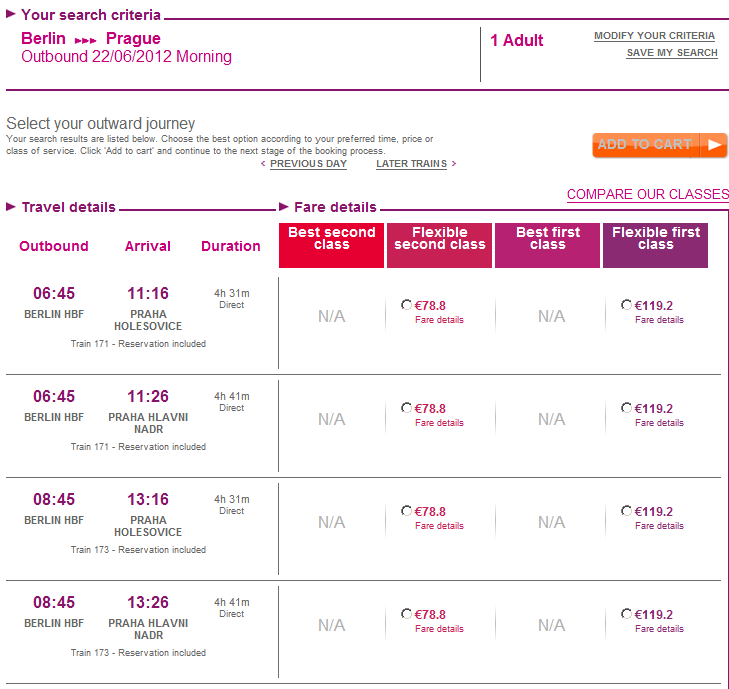Show Later Trains results
Screen dimensions: 729x689
411,164
